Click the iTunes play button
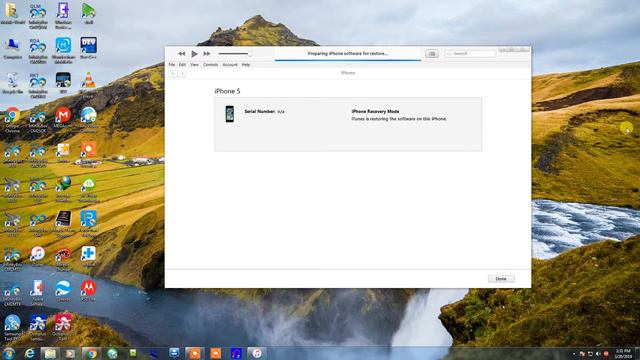Image resolution: width=640 pixels, height=360 pixels. point(195,53)
